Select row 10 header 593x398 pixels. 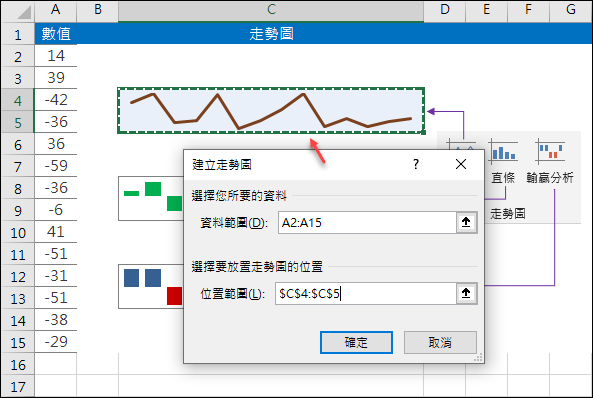coord(18,232)
